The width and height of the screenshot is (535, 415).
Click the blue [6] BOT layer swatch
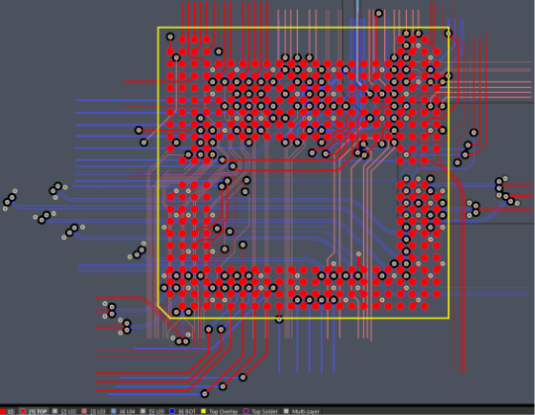[172, 411]
